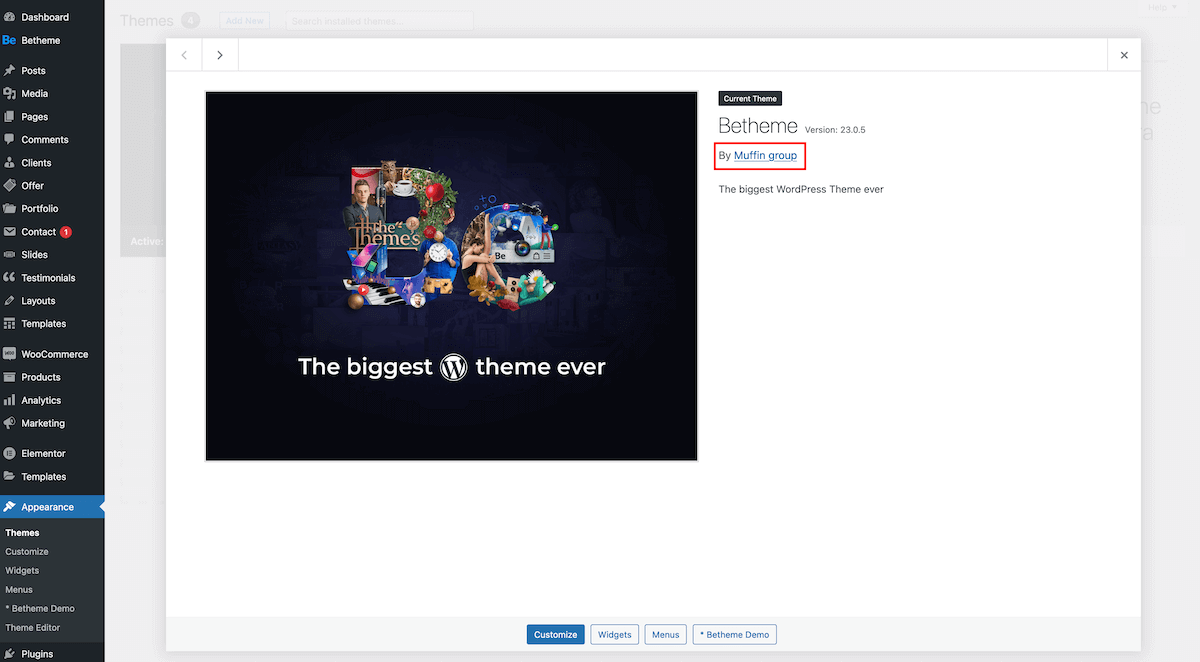Click the Media library icon
Screen dimensions: 1200x662
(9, 94)
